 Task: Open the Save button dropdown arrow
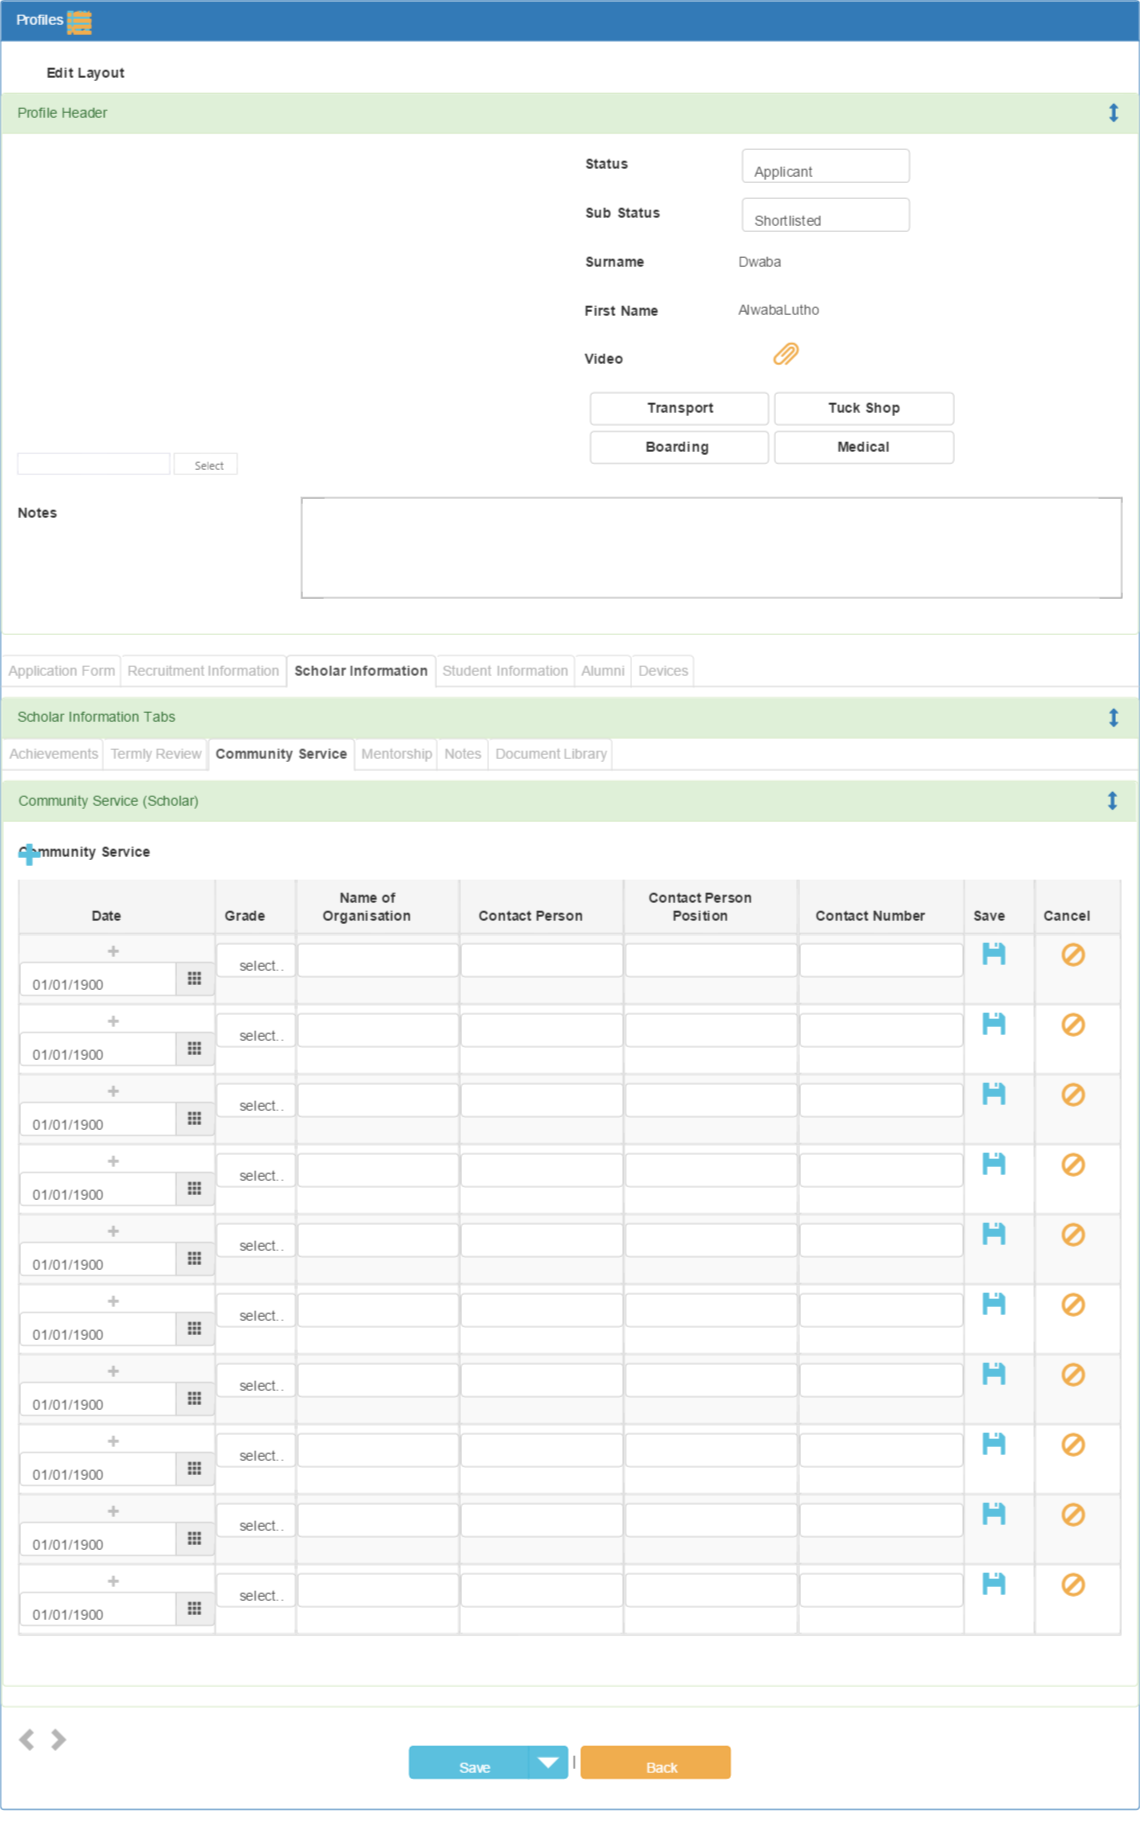[x=548, y=1762]
